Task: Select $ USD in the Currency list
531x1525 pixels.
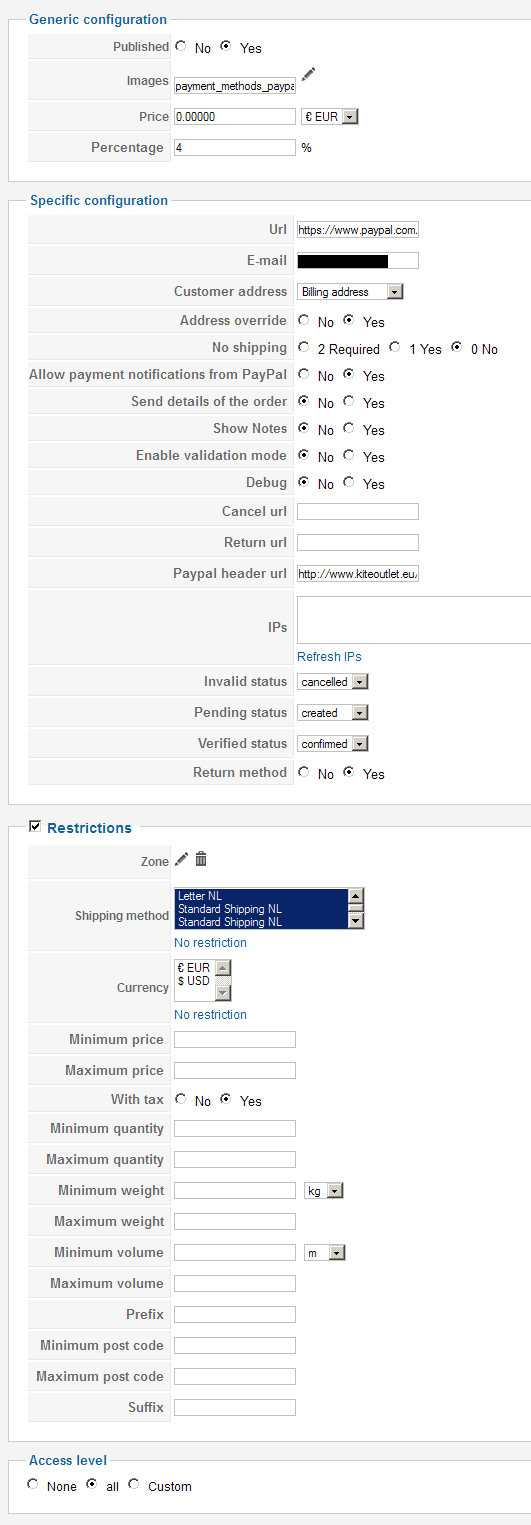Action: [193, 981]
